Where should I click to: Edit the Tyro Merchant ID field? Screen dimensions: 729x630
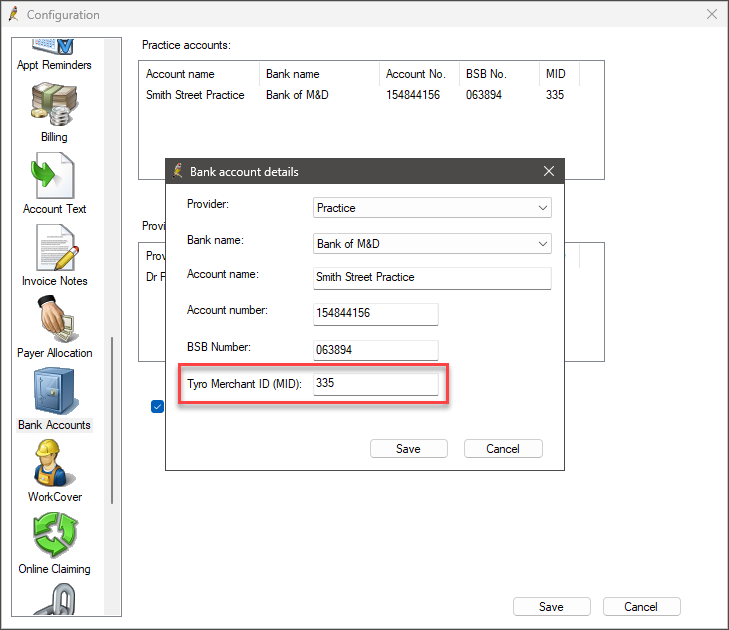376,384
